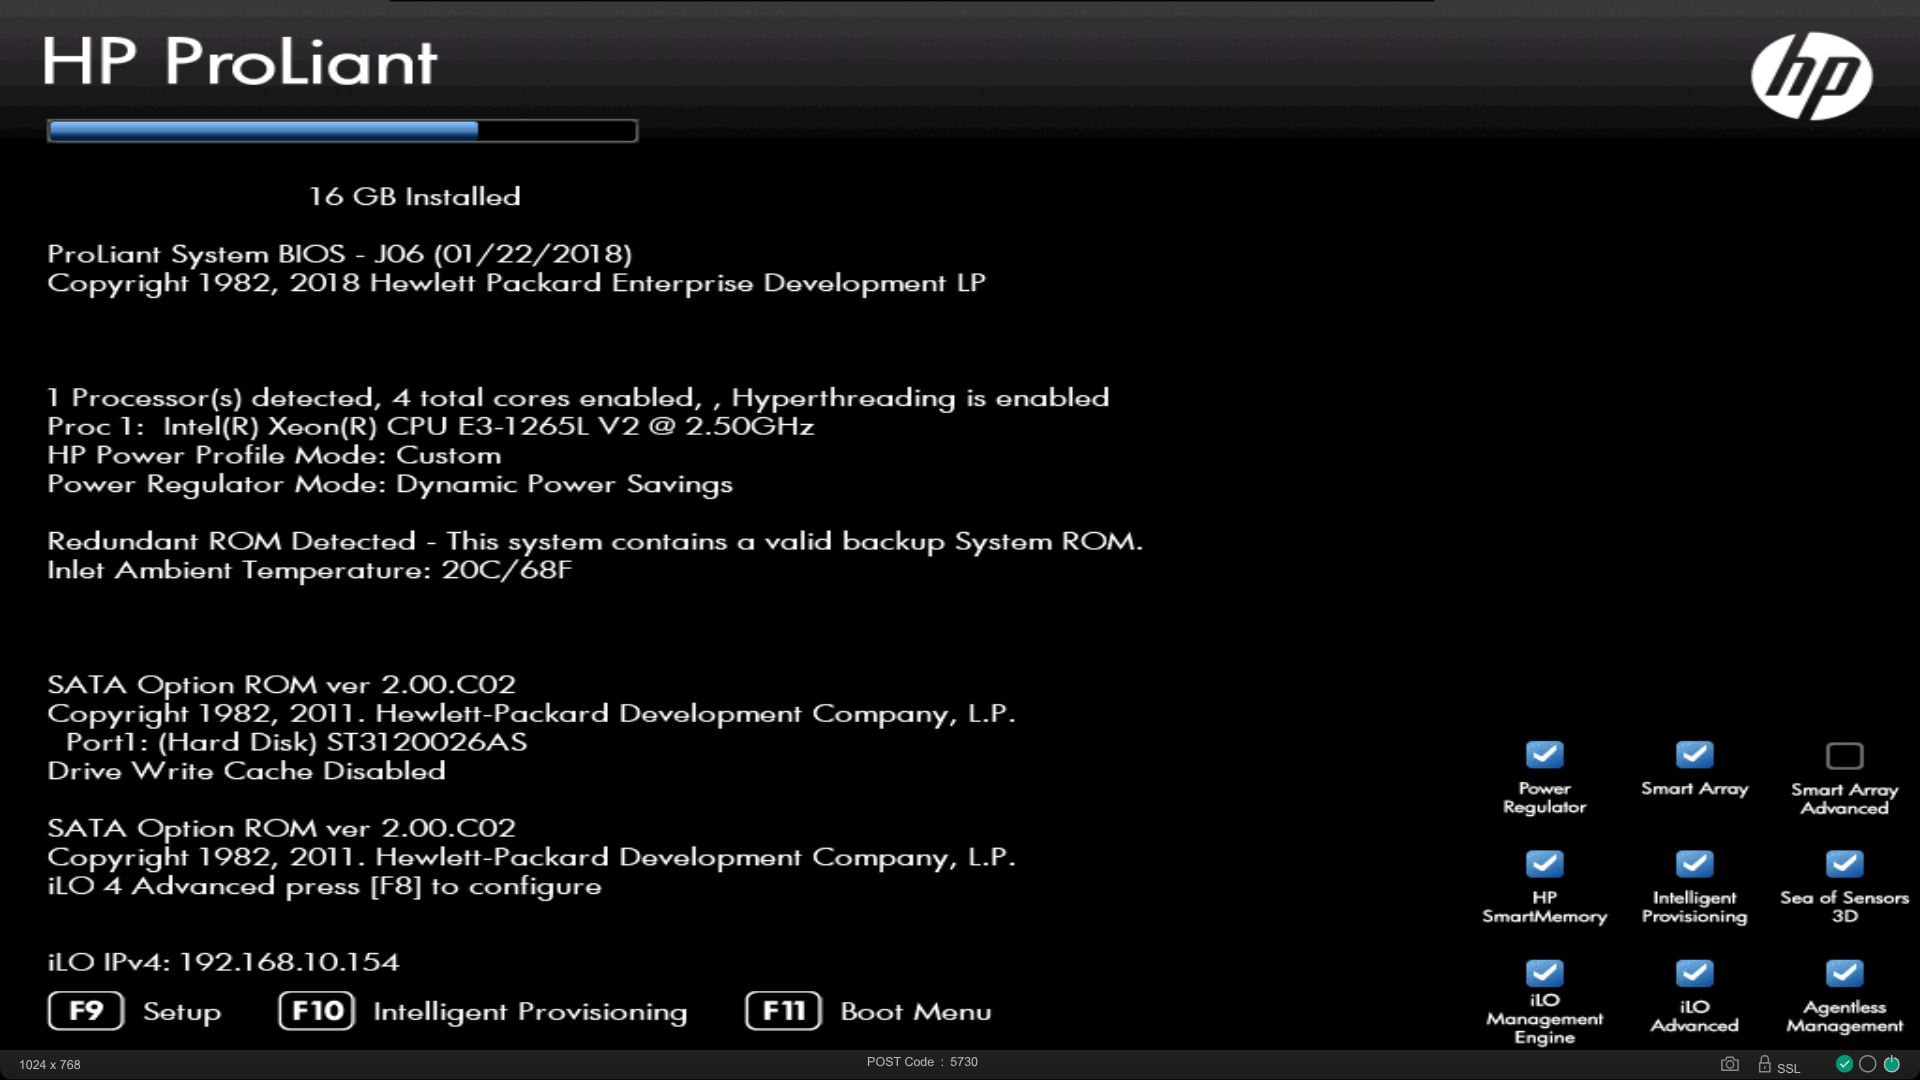Toggle the HP SmartMemory checkbox
The image size is (1920, 1080).
[x=1544, y=863]
